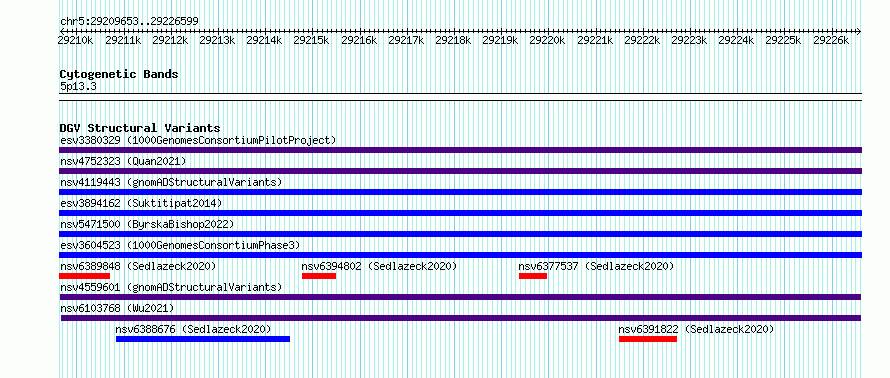Open the esv3380329 (1000GenomesConsortiumPilotProject) label
This screenshot has width=890, height=378.
[198, 140]
